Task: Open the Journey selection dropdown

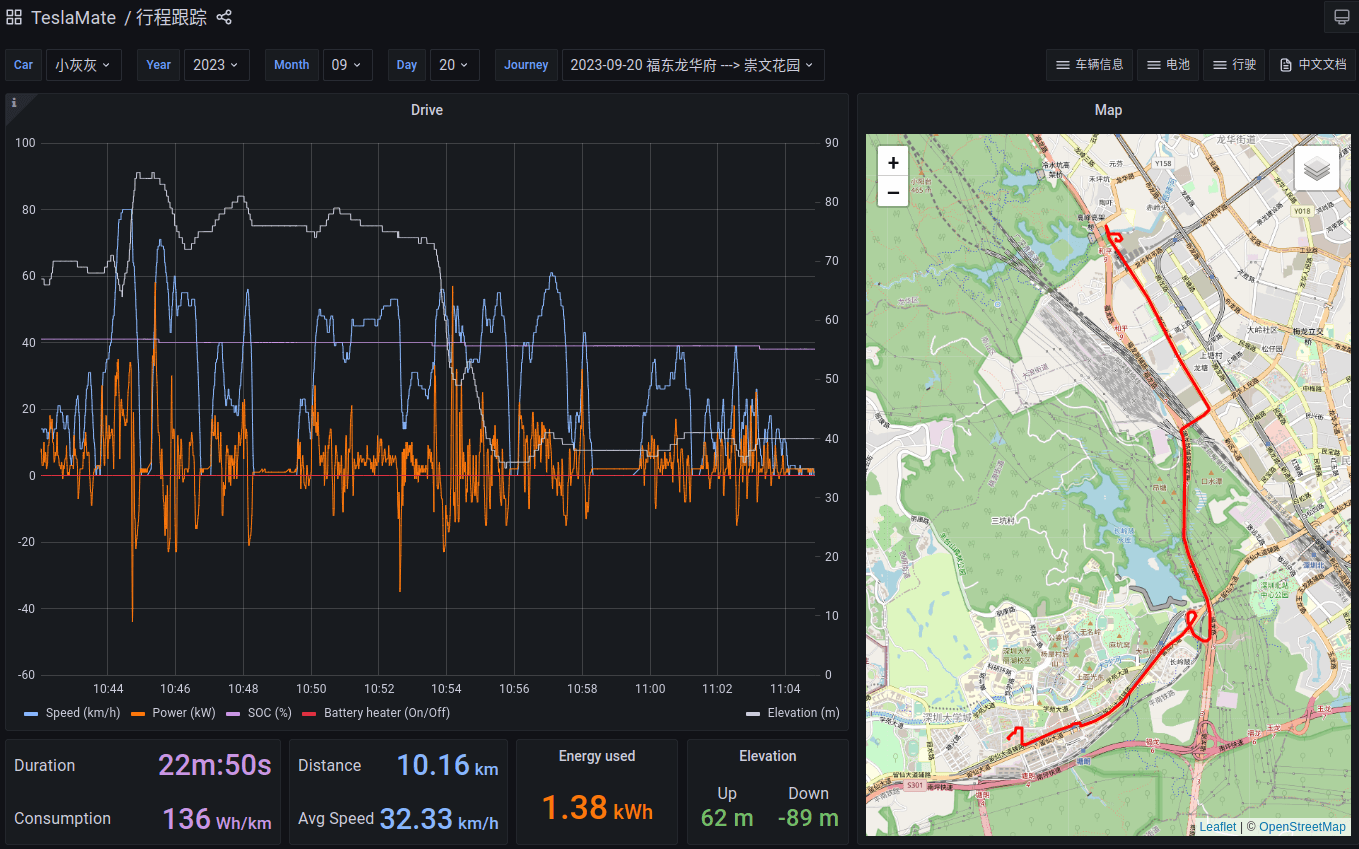Action: (x=692, y=65)
